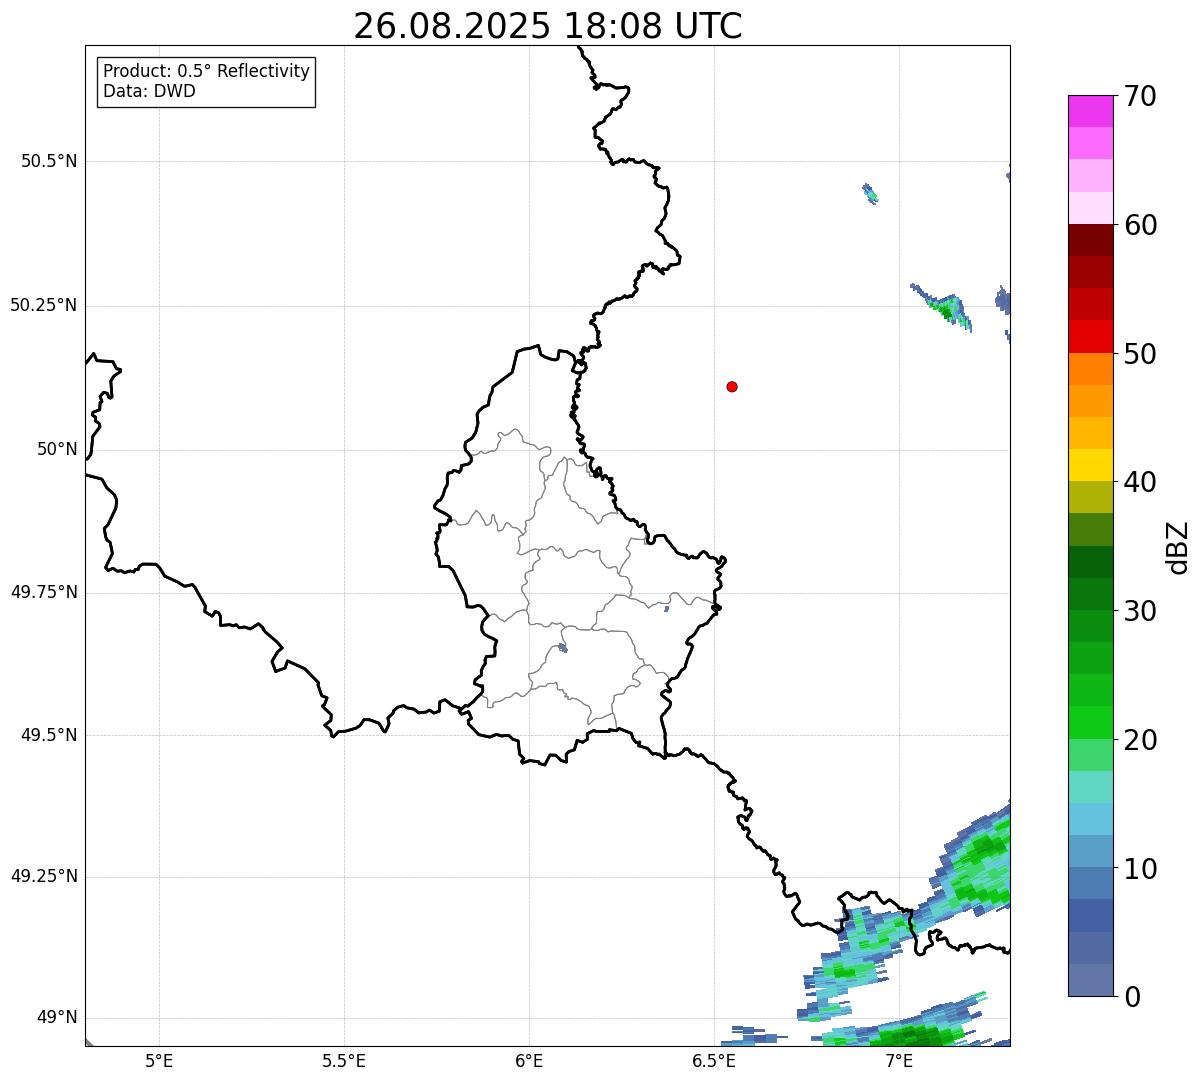Image resolution: width=1202 pixels, height=1081 pixels.
Task: Click the 5°E longitude label
Action: (159, 1061)
